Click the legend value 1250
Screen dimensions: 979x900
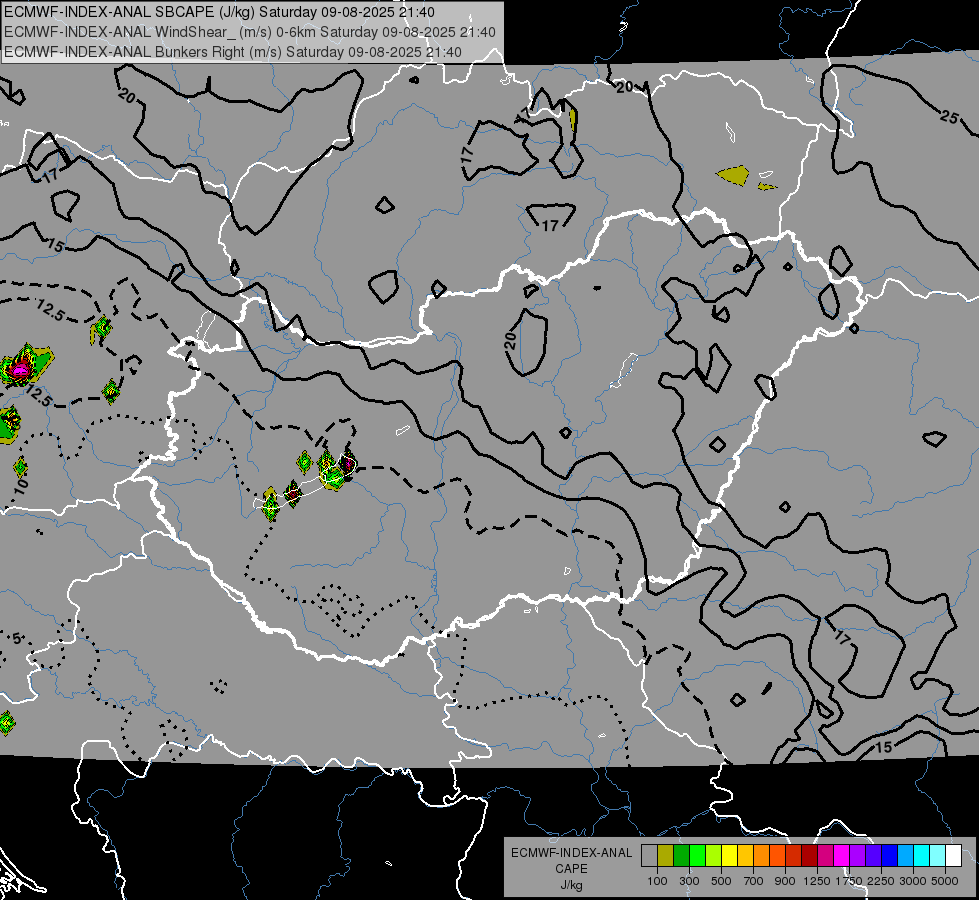[817, 881]
